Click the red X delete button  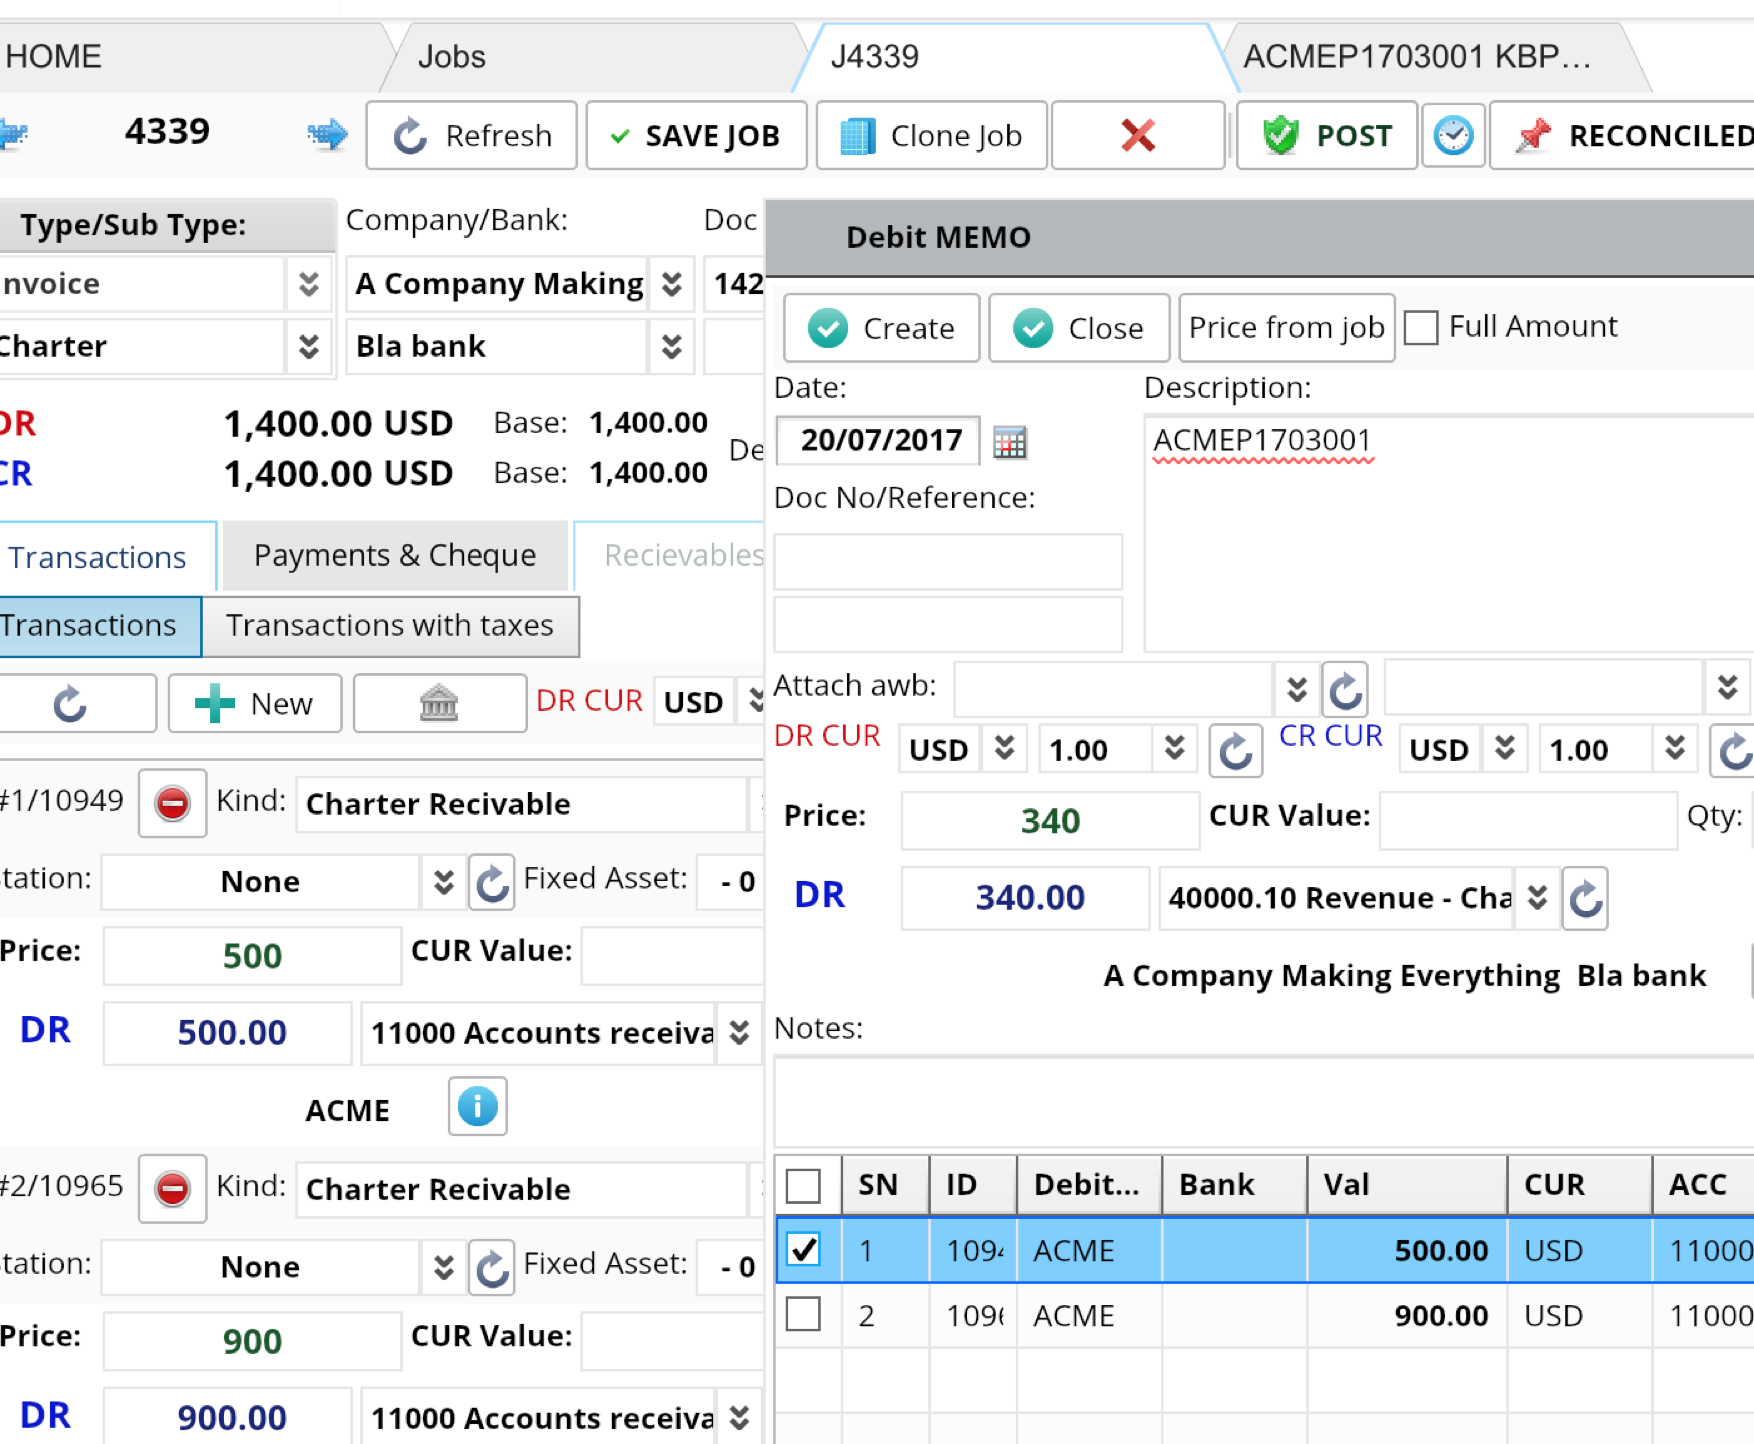[x=1137, y=135]
